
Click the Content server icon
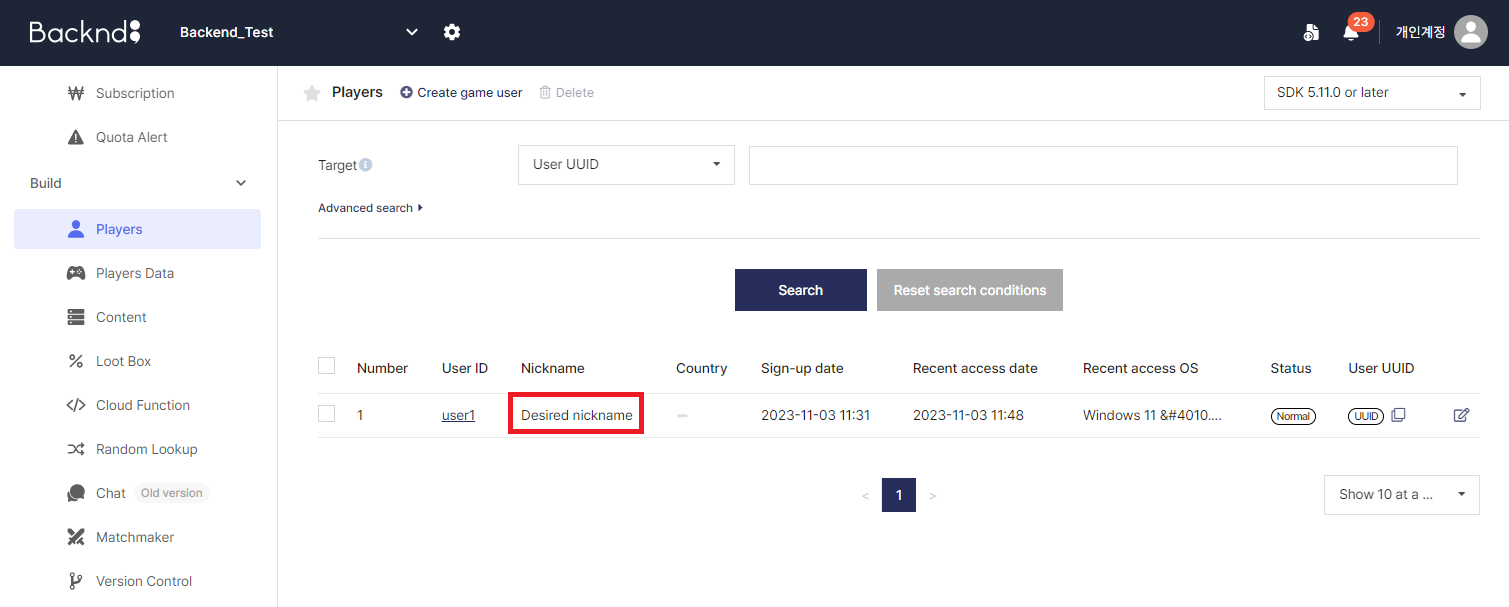76,317
